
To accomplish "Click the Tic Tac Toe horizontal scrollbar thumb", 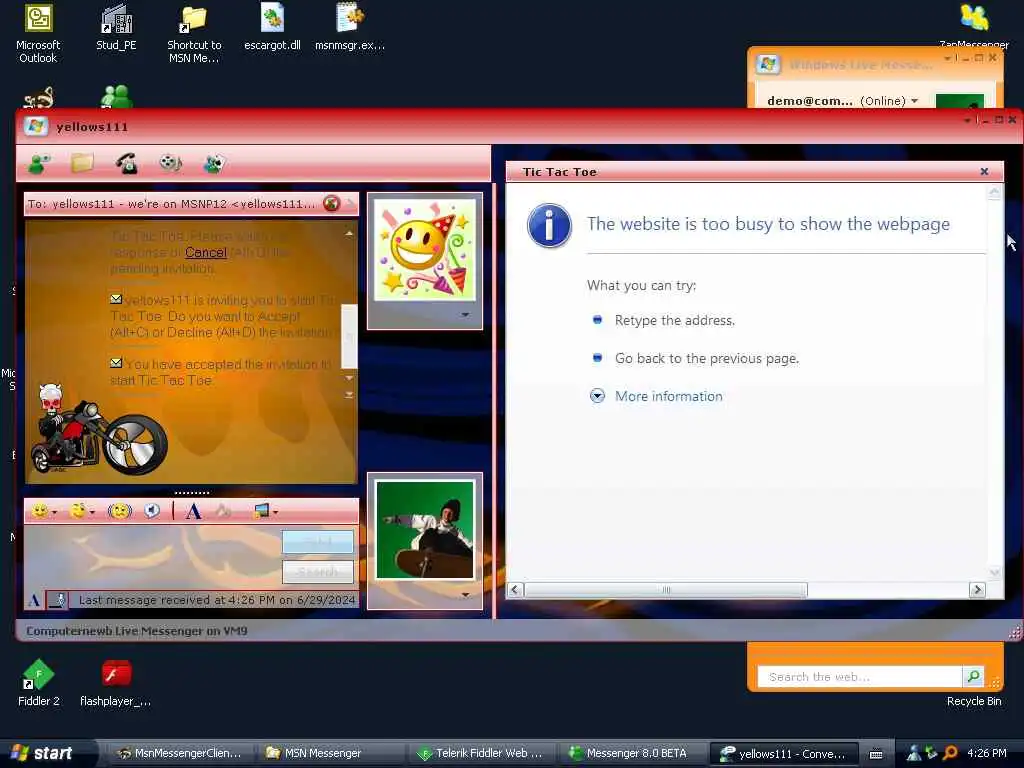I will (666, 590).
